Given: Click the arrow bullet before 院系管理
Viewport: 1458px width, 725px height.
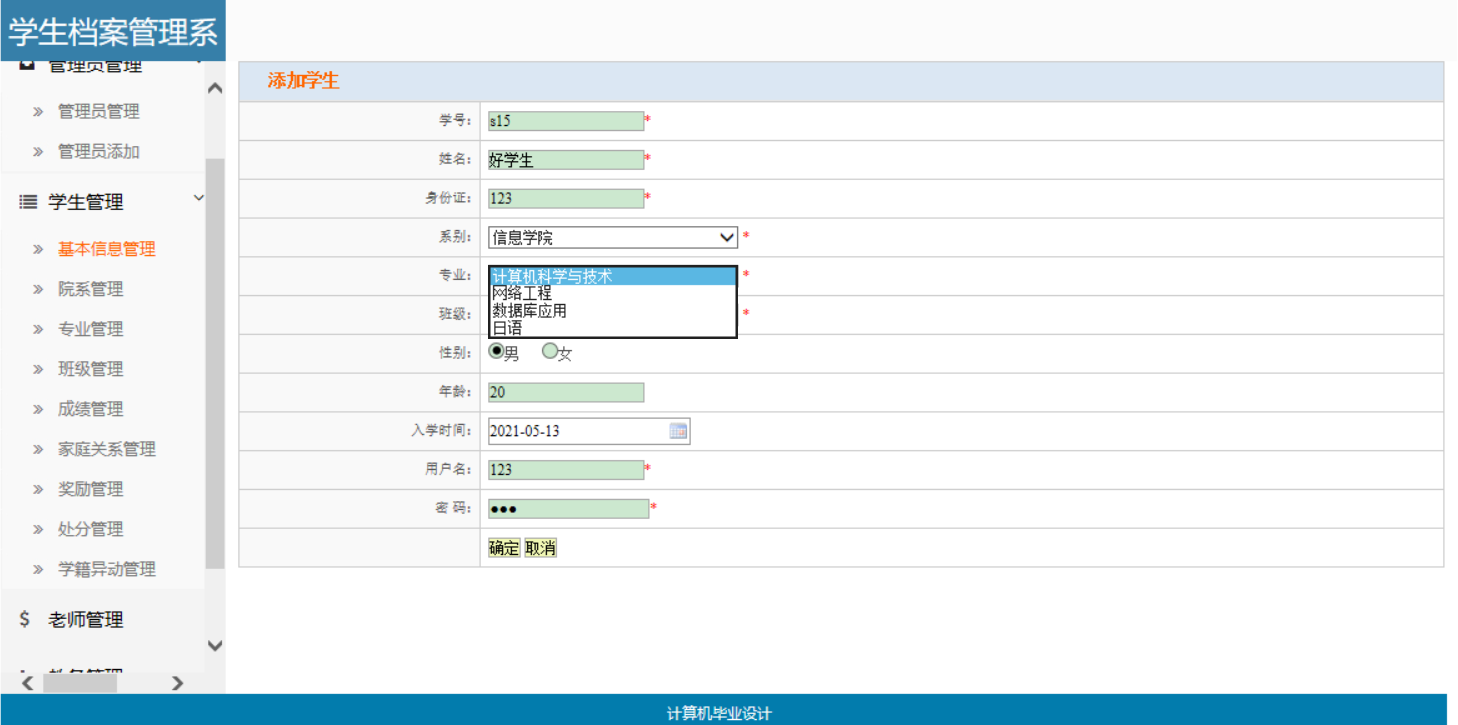Looking at the screenshot, I should pos(38,289).
